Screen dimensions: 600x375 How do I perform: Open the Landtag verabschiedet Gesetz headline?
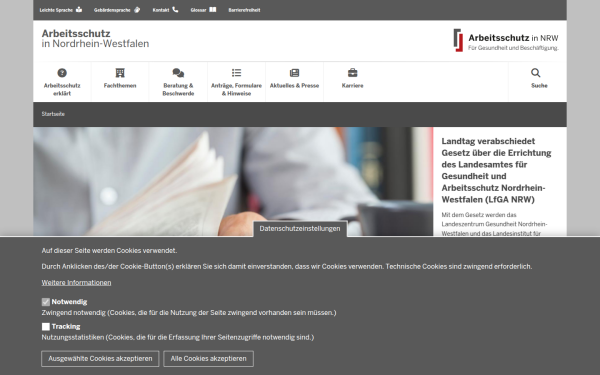[x=496, y=170]
